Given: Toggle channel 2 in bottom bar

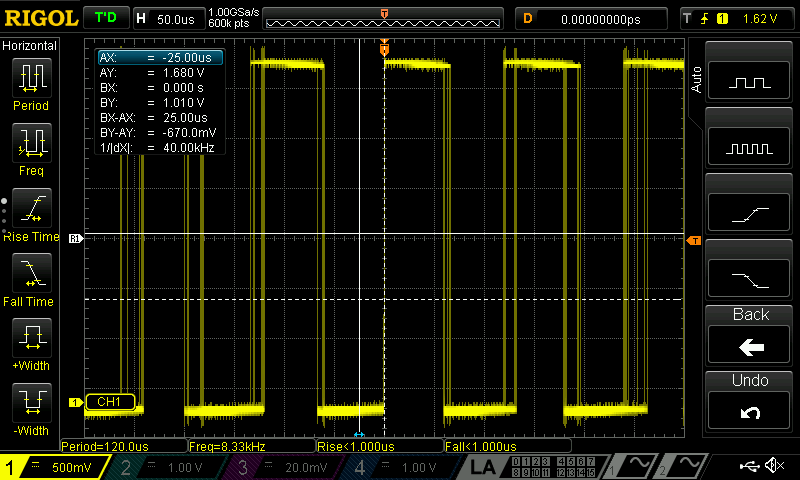Looking at the screenshot, I should point(165,467).
